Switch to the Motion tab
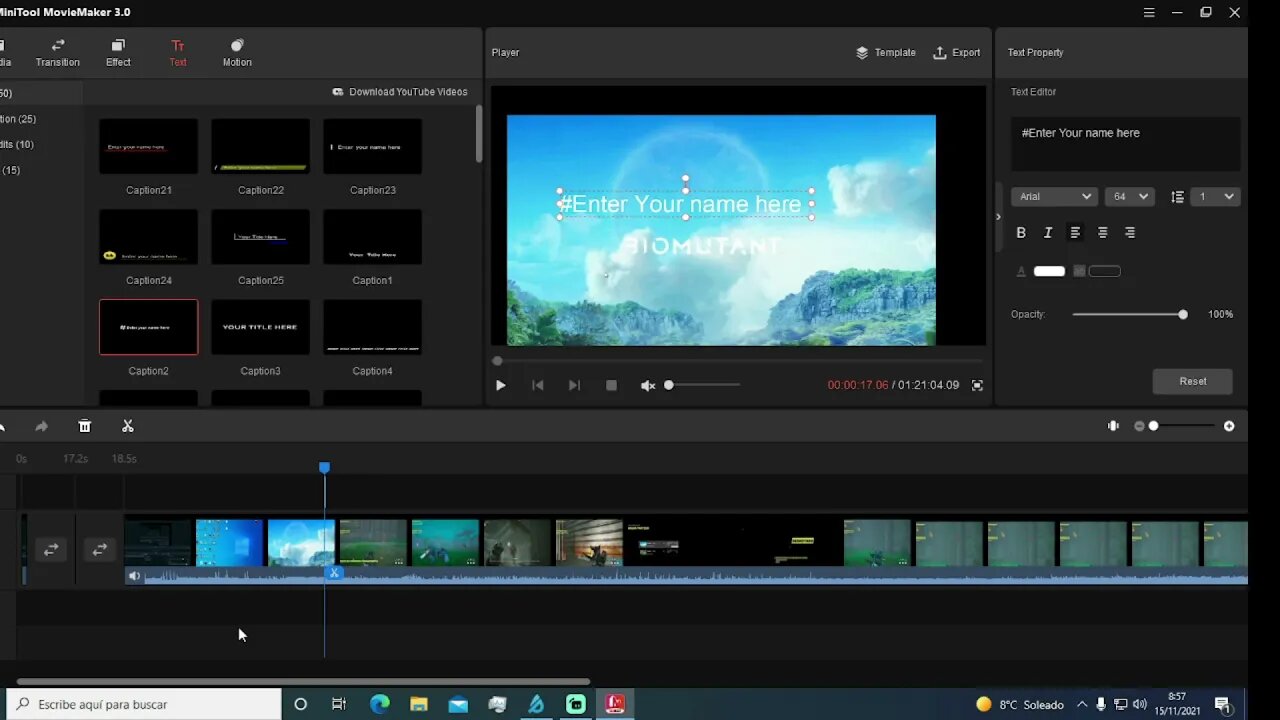Image resolution: width=1280 pixels, height=720 pixels. (x=237, y=52)
